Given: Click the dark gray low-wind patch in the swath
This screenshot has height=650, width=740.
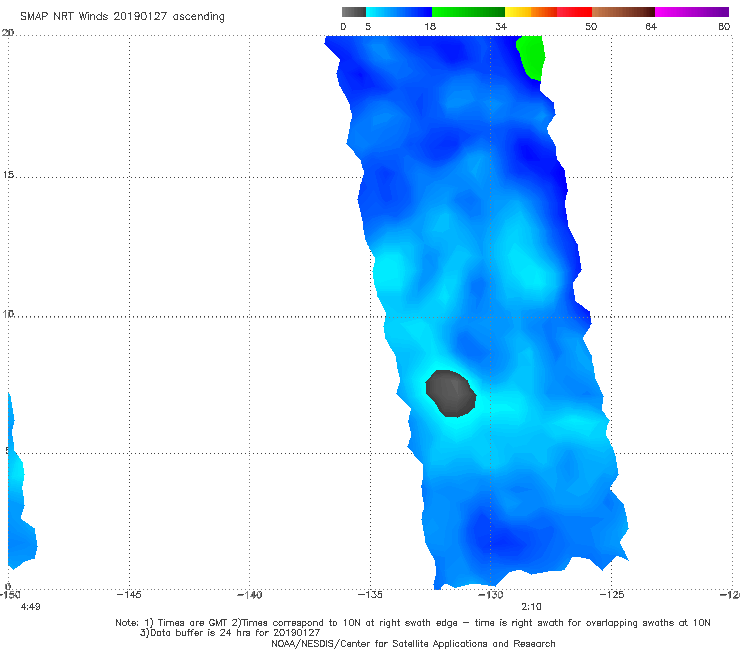Looking at the screenshot, I should coord(451,394).
